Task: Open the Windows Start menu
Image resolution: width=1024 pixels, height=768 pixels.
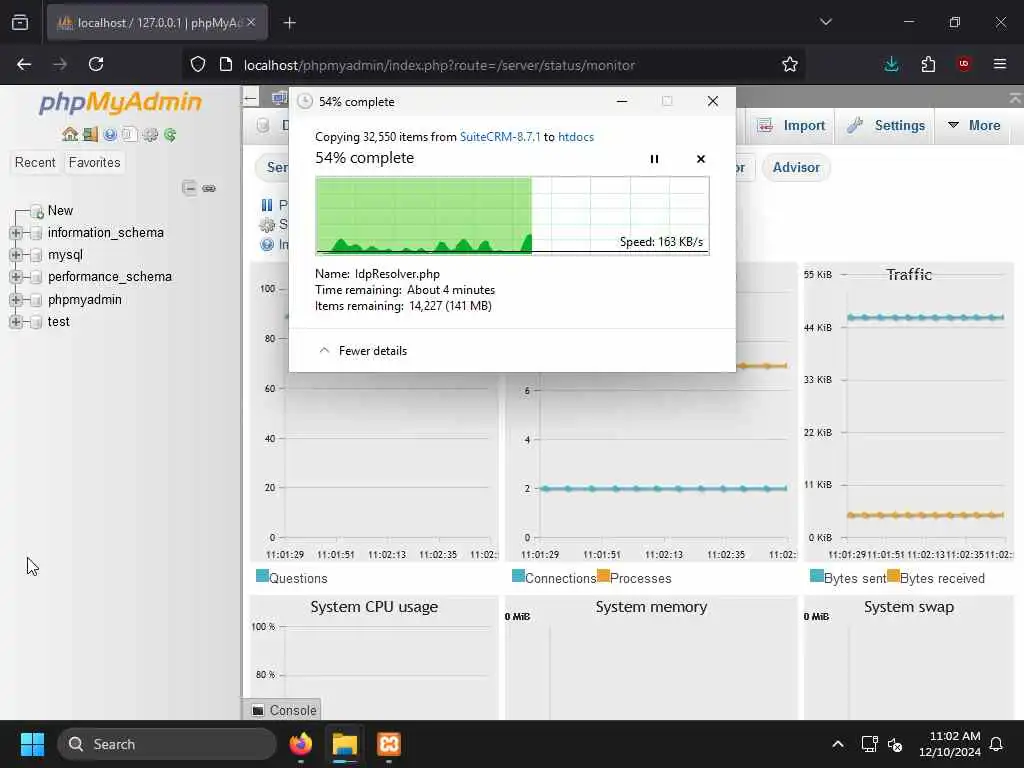Action: pos(32,744)
